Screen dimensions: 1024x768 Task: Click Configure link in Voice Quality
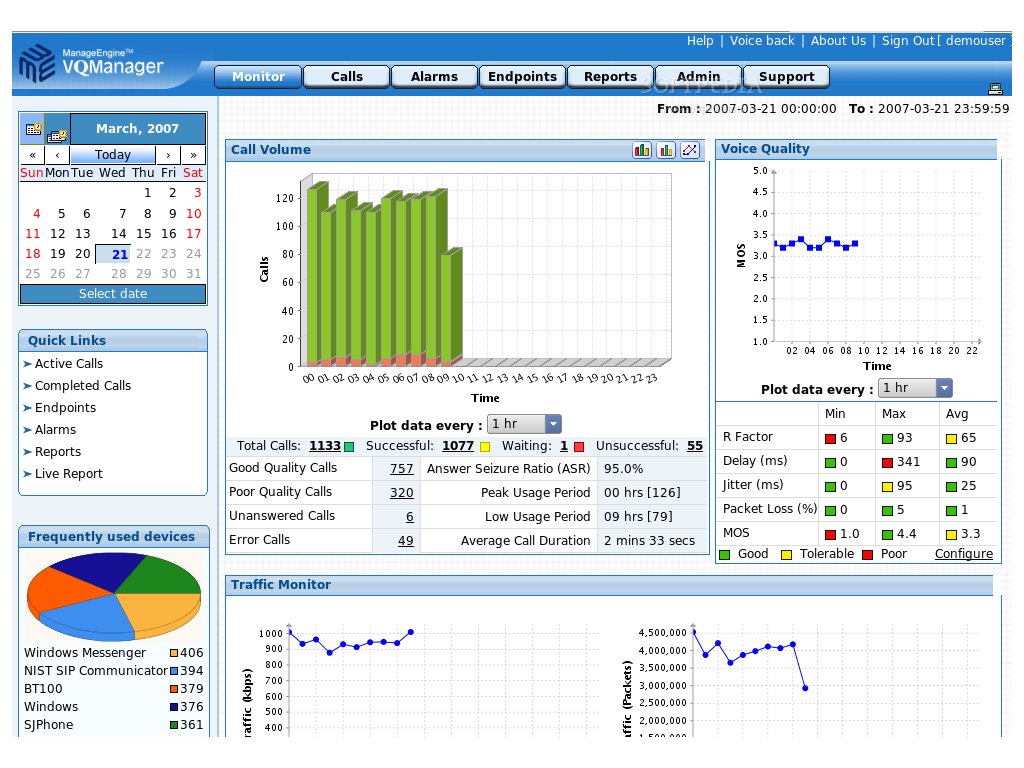pos(963,554)
